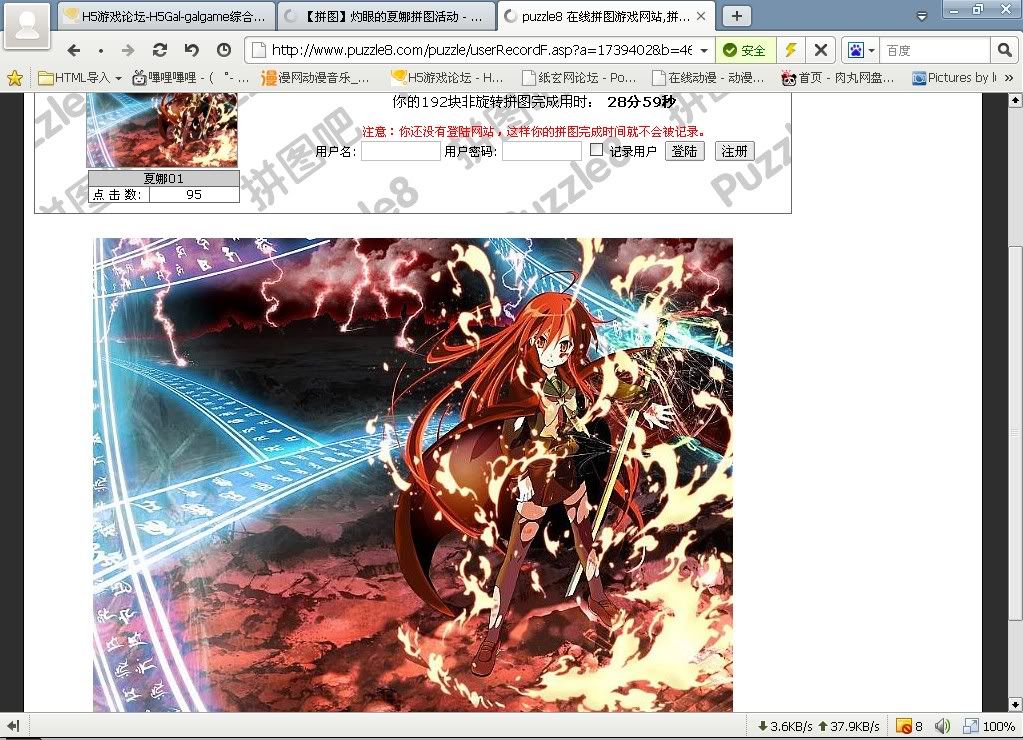Click the search magnifier icon
This screenshot has height=740, width=1023.
click(1004, 50)
